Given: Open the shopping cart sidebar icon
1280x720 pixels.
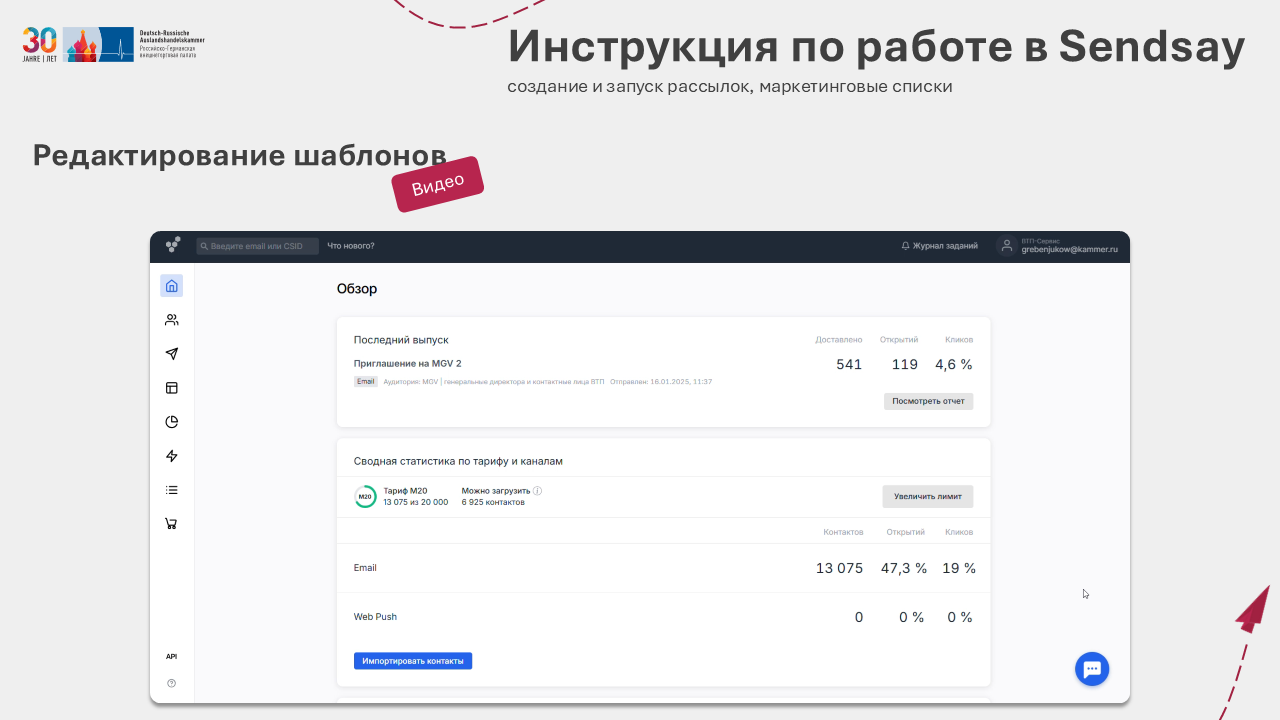Looking at the screenshot, I should click(x=171, y=524).
